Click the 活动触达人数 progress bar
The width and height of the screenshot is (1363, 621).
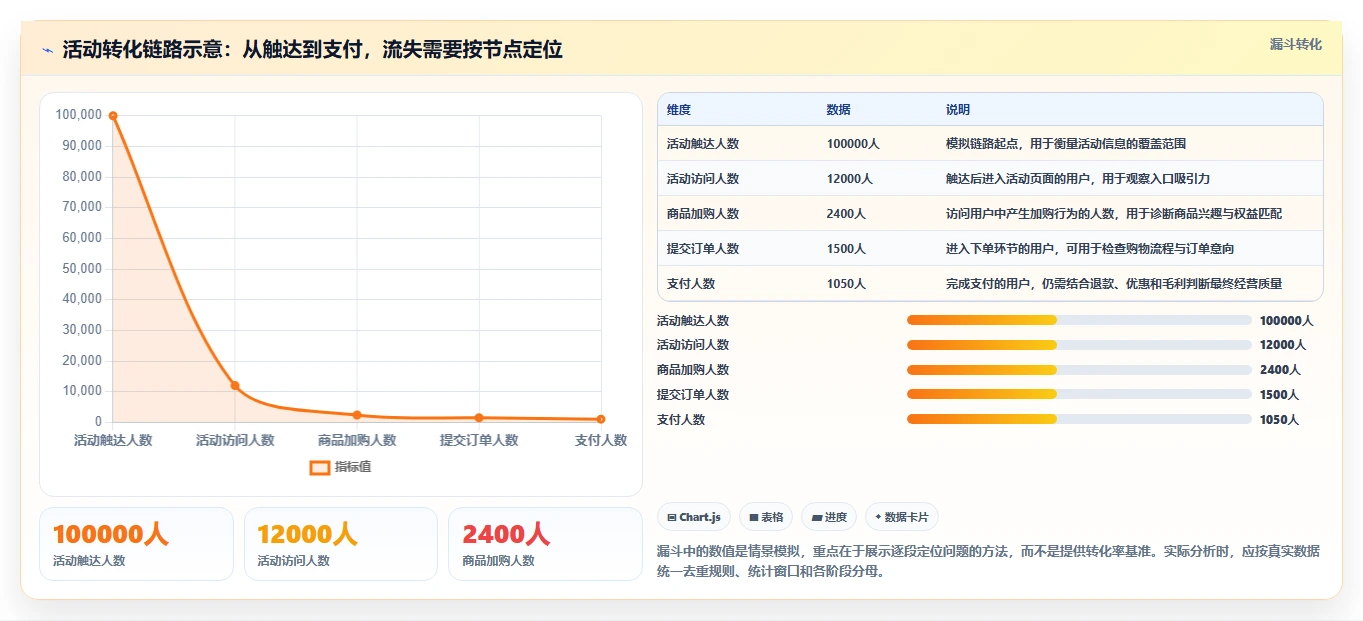(x=1079, y=320)
